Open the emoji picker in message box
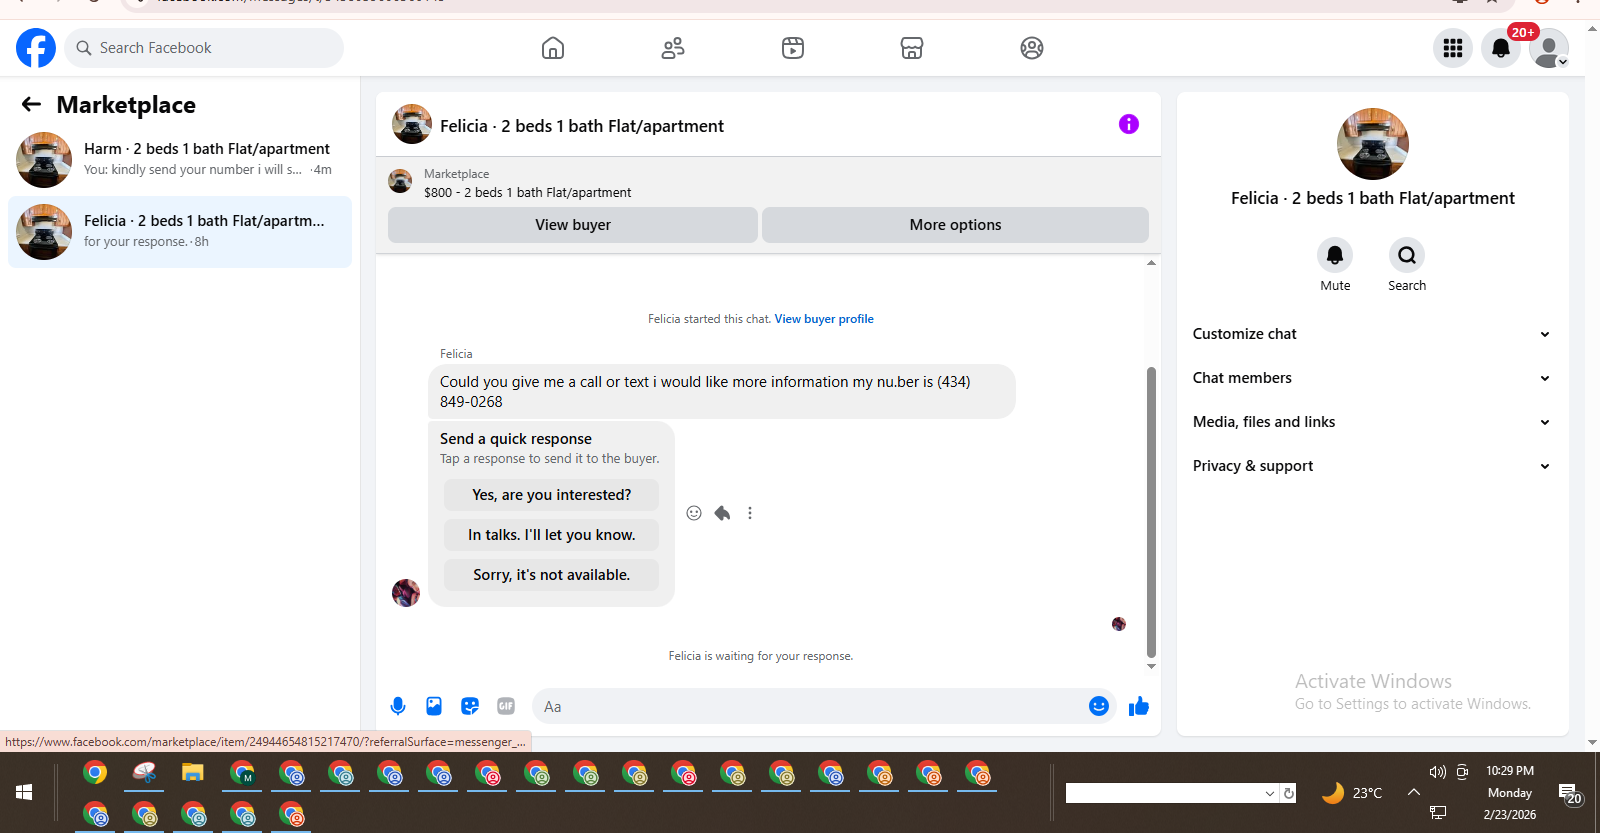 click(1099, 706)
